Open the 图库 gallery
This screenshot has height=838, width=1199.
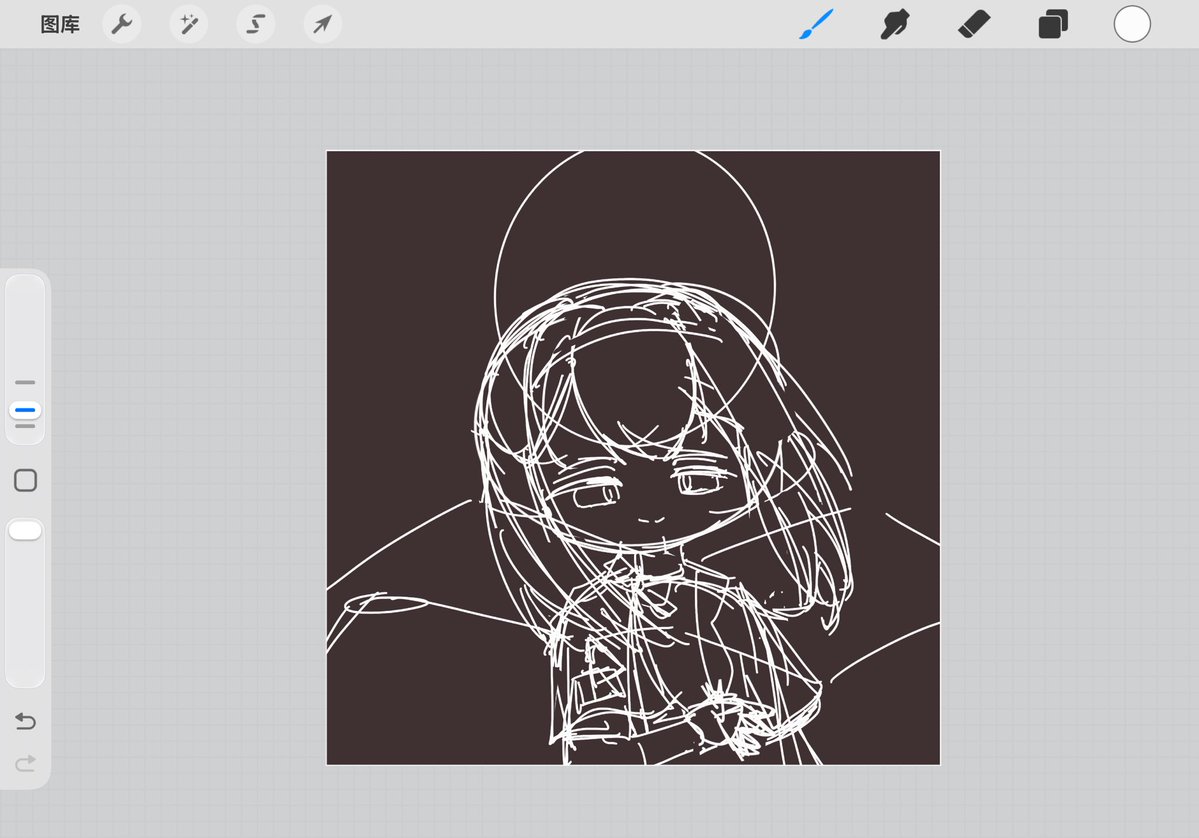60,24
